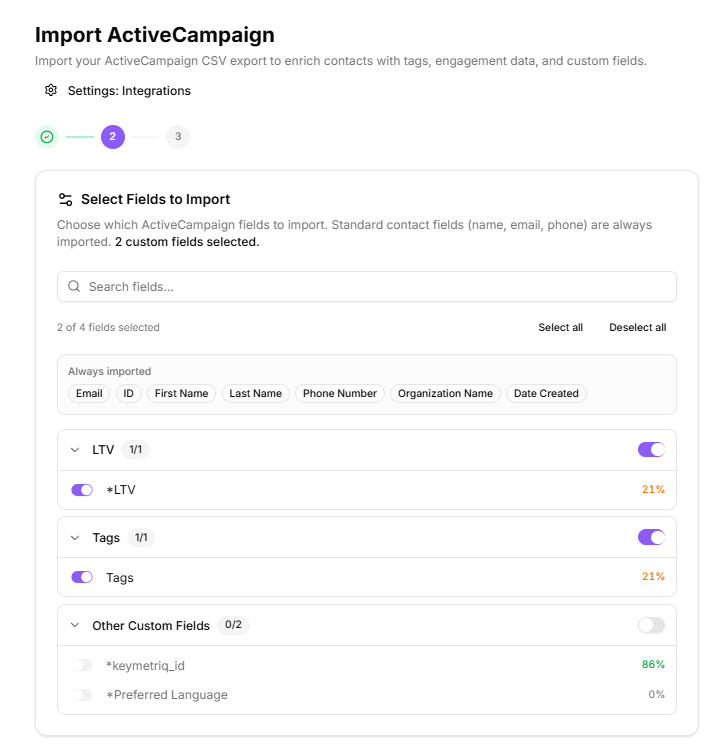Viewport: 721px width, 747px height.
Task: Click the 86% fill rate value
Action: coord(653,664)
